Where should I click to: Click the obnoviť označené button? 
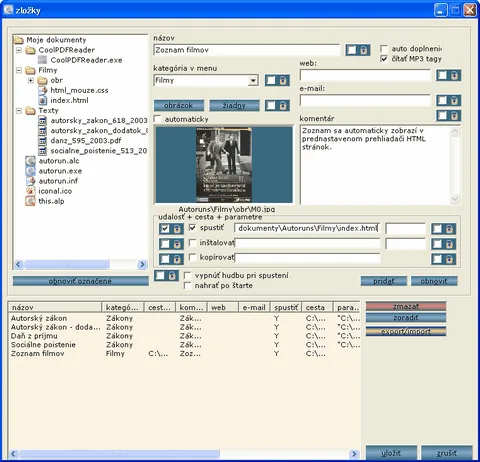click(x=80, y=281)
